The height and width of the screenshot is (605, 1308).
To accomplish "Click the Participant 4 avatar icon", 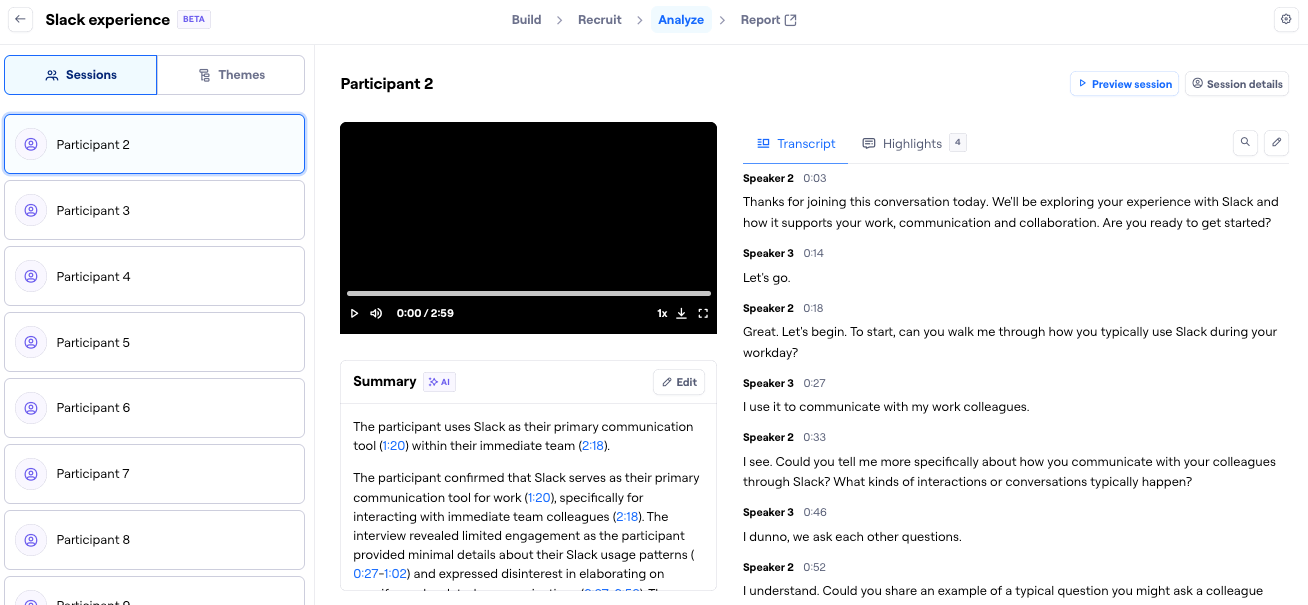I will click(x=31, y=276).
